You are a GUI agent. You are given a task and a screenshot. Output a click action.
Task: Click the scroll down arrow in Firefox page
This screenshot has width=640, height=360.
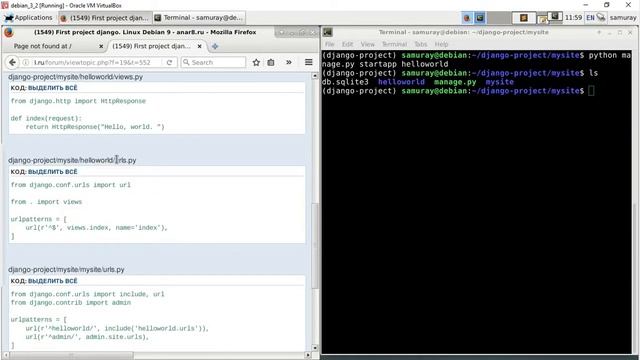coord(315,347)
